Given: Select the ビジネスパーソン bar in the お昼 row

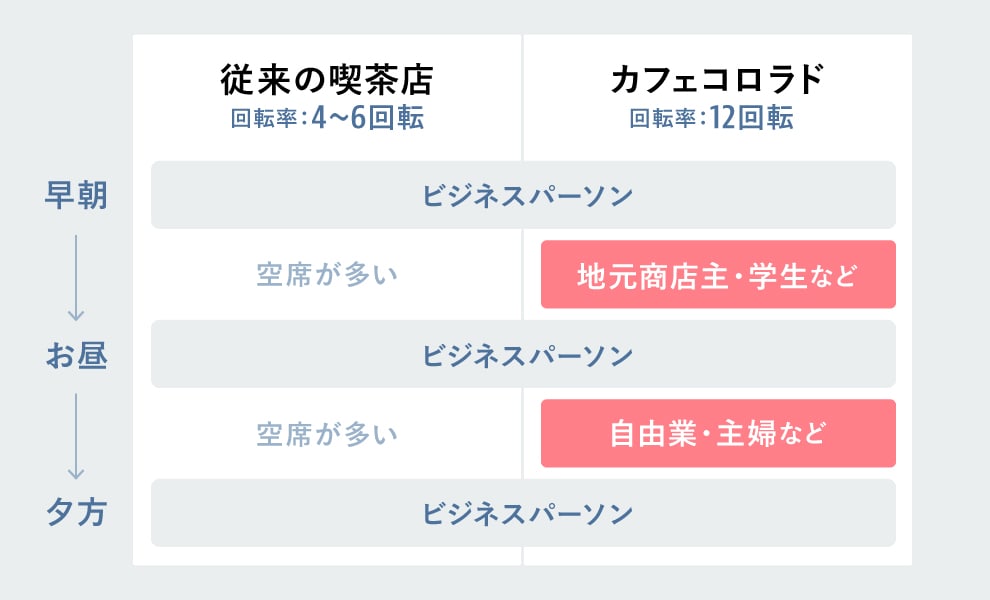Looking at the screenshot, I should 523,355.
